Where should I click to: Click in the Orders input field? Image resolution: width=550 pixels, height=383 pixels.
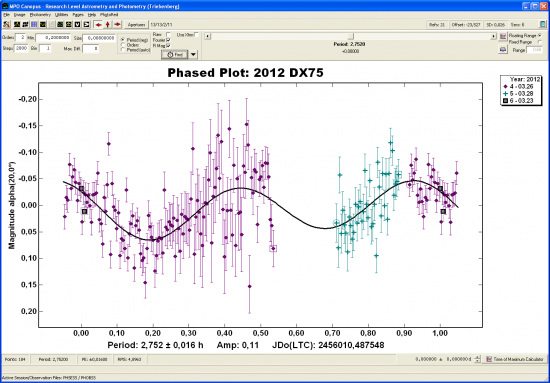20,38
